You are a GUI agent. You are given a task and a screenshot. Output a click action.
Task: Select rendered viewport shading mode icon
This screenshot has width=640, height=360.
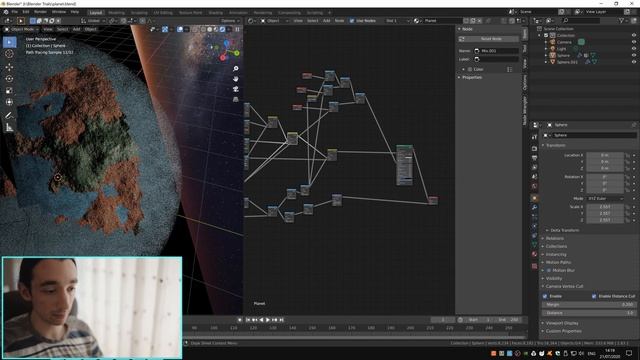(x=222, y=29)
